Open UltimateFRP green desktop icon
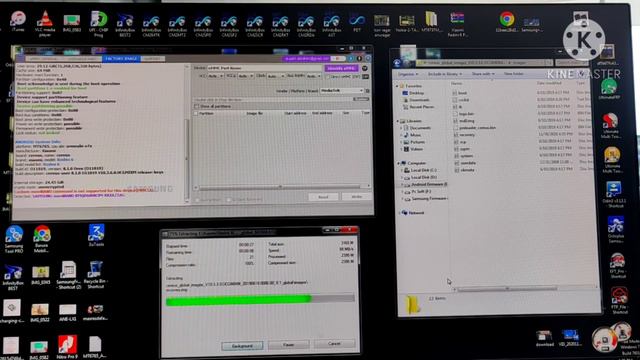The image size is (640, 360). coord(609,89)
